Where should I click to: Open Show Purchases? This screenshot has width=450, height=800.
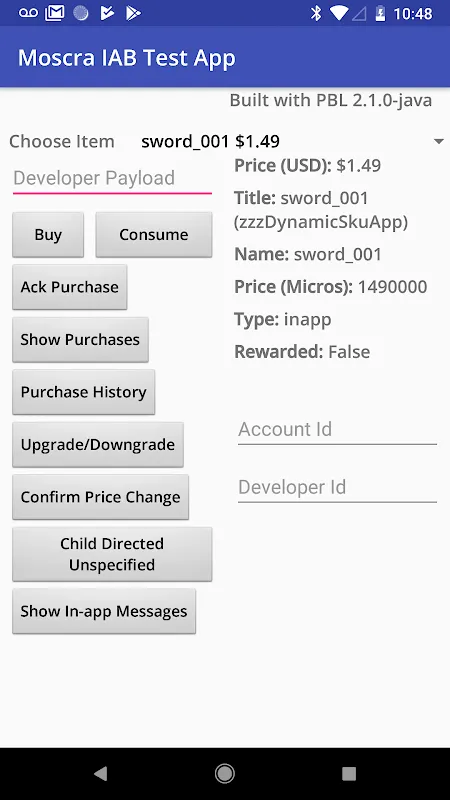[x=80, y=340]
